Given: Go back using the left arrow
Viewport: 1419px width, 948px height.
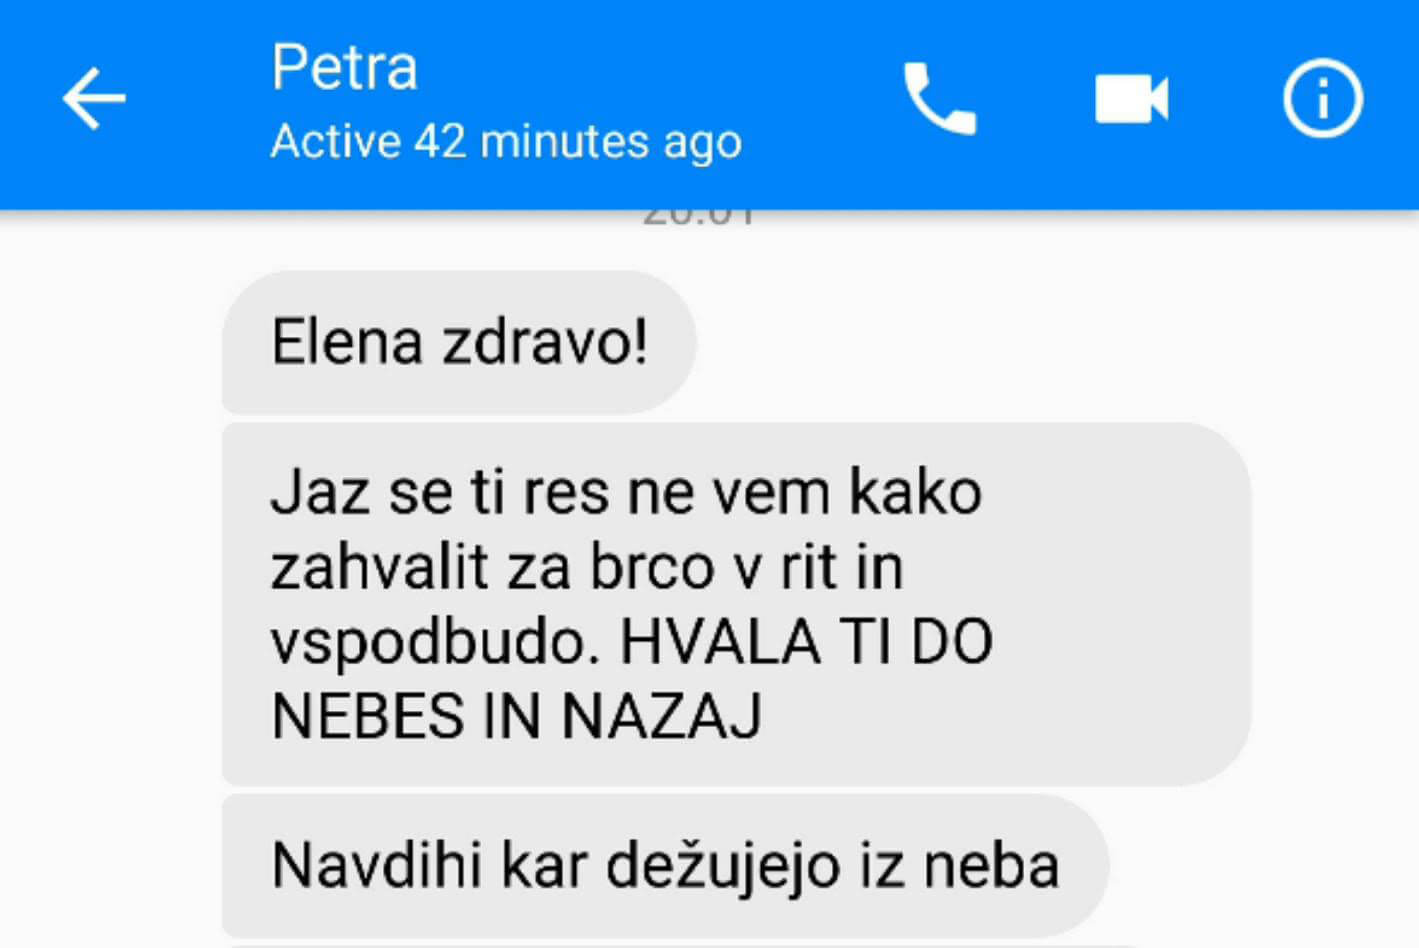Looking at the screenshot, I should click(94, 98).
